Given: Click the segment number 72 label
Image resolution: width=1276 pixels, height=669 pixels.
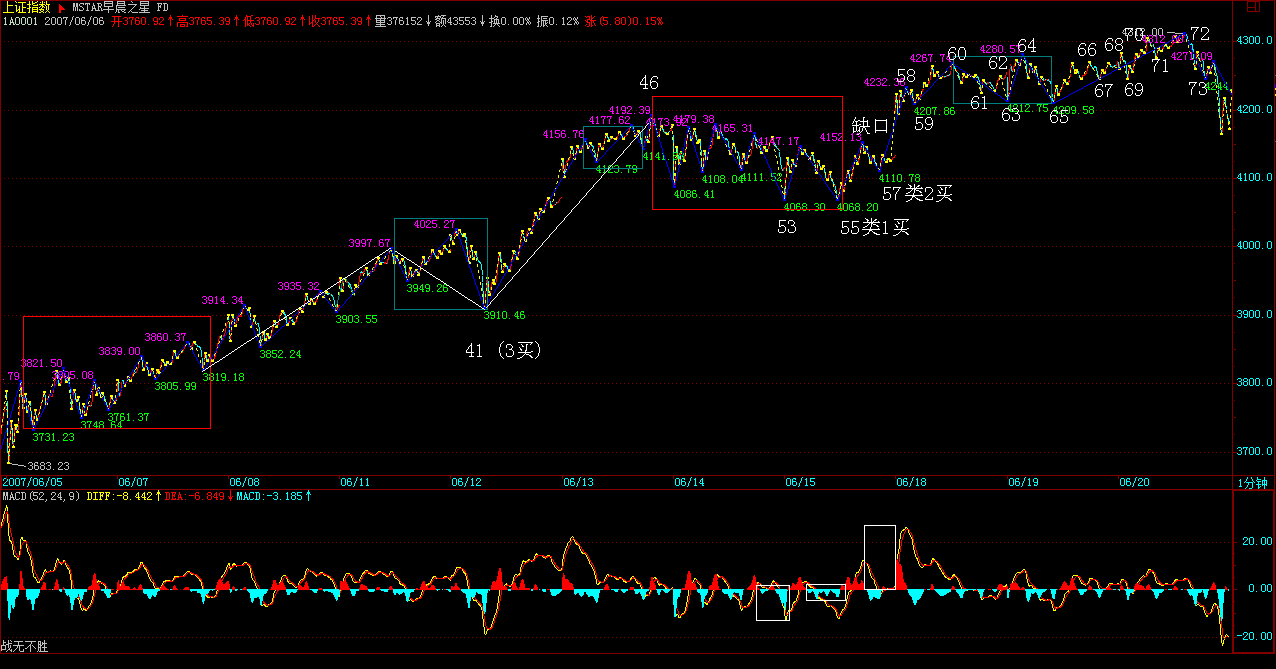Looking at the screenshot, I should [x=1200, y=34].
